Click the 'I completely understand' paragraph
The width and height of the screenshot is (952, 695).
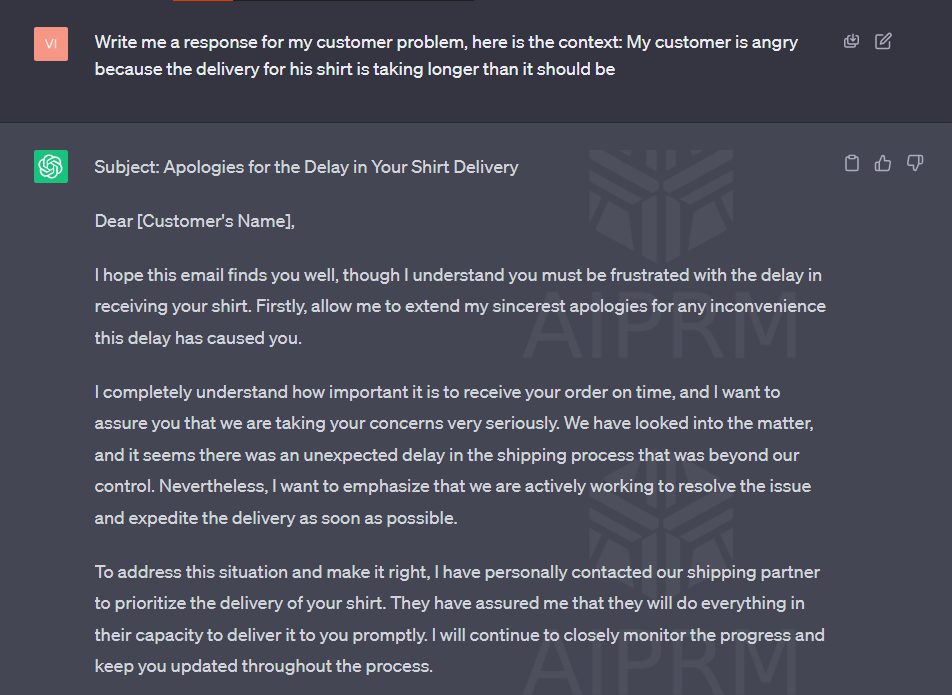click(x=454, y=455)
